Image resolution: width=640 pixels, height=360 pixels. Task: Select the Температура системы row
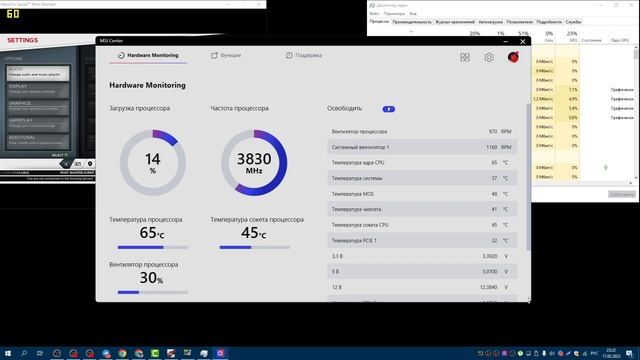(x=422, y=178)
